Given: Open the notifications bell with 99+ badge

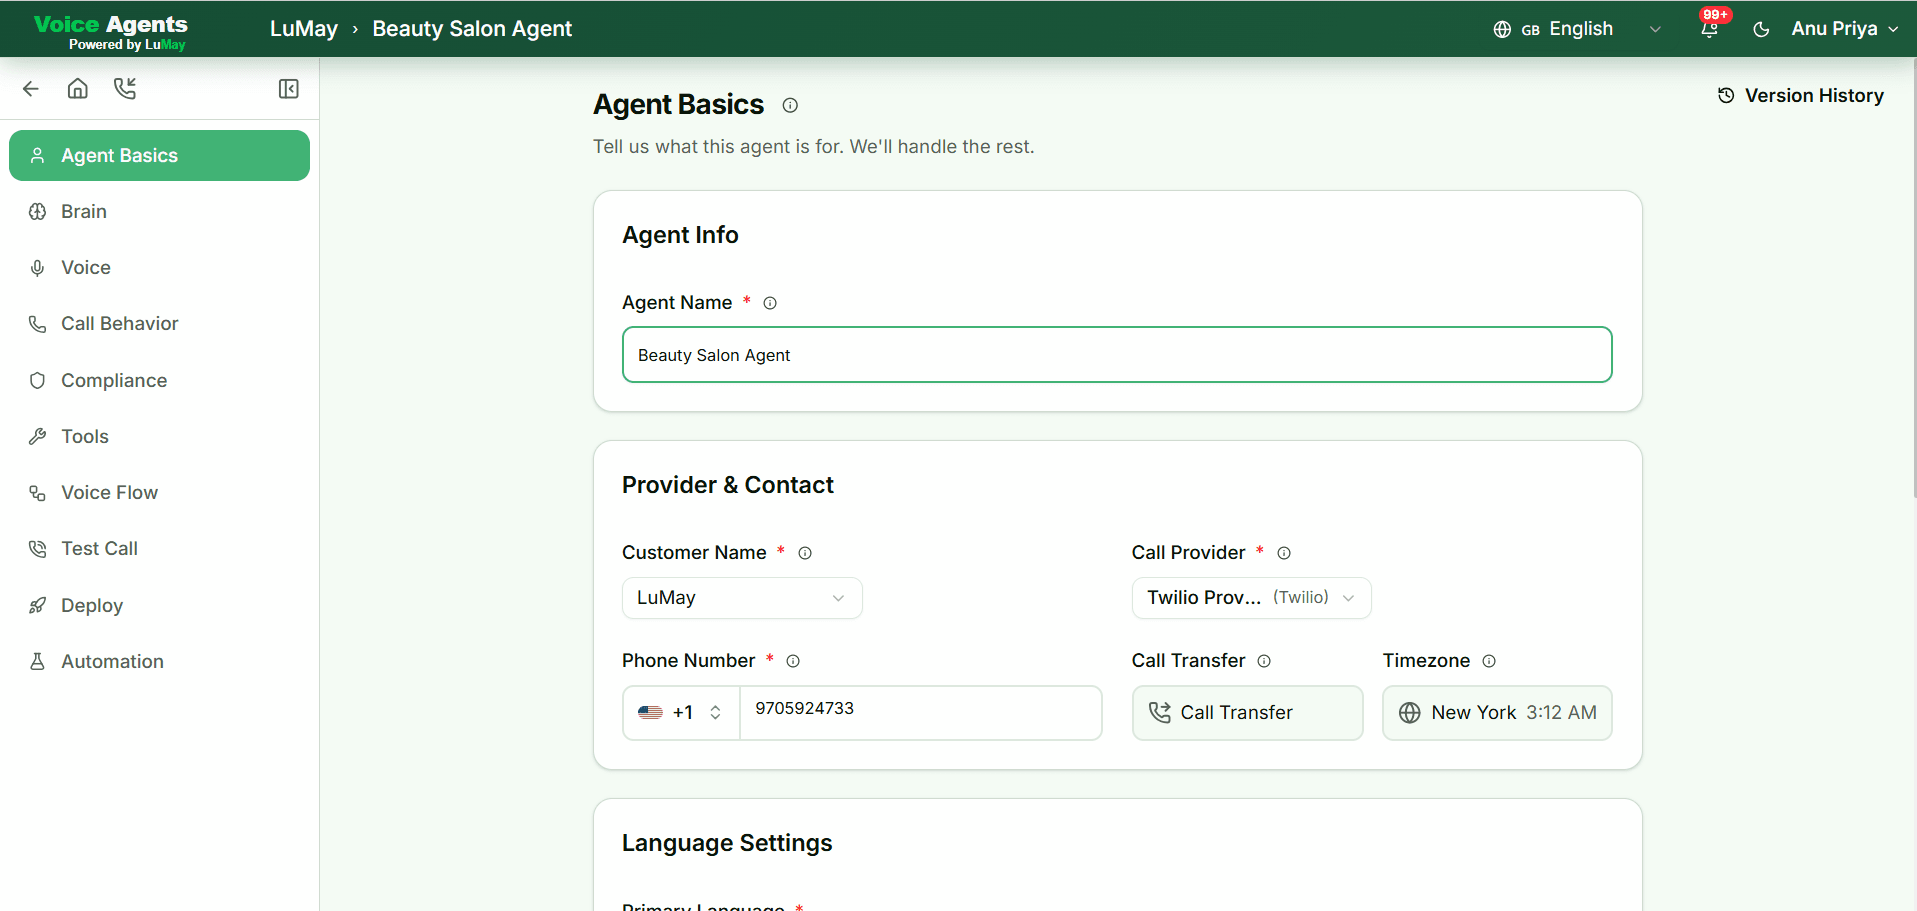Looking at the screenshot, I should coord(1710,28).
